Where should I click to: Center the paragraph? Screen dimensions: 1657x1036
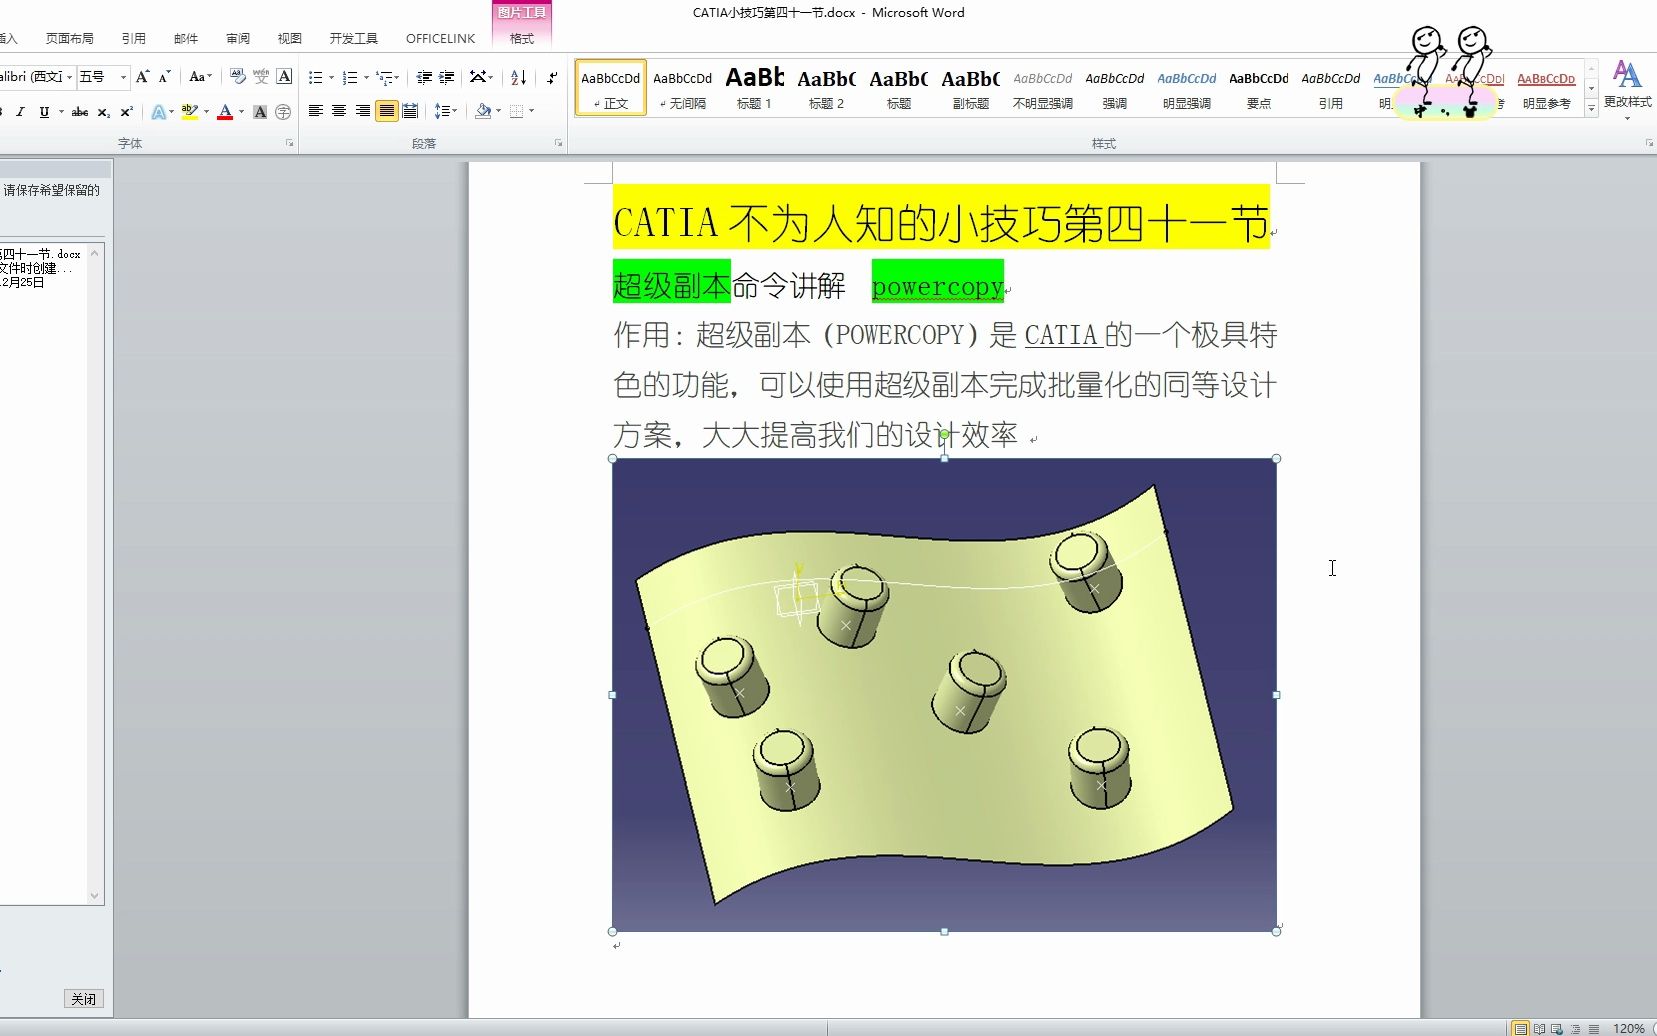click(x=339, y=111)
